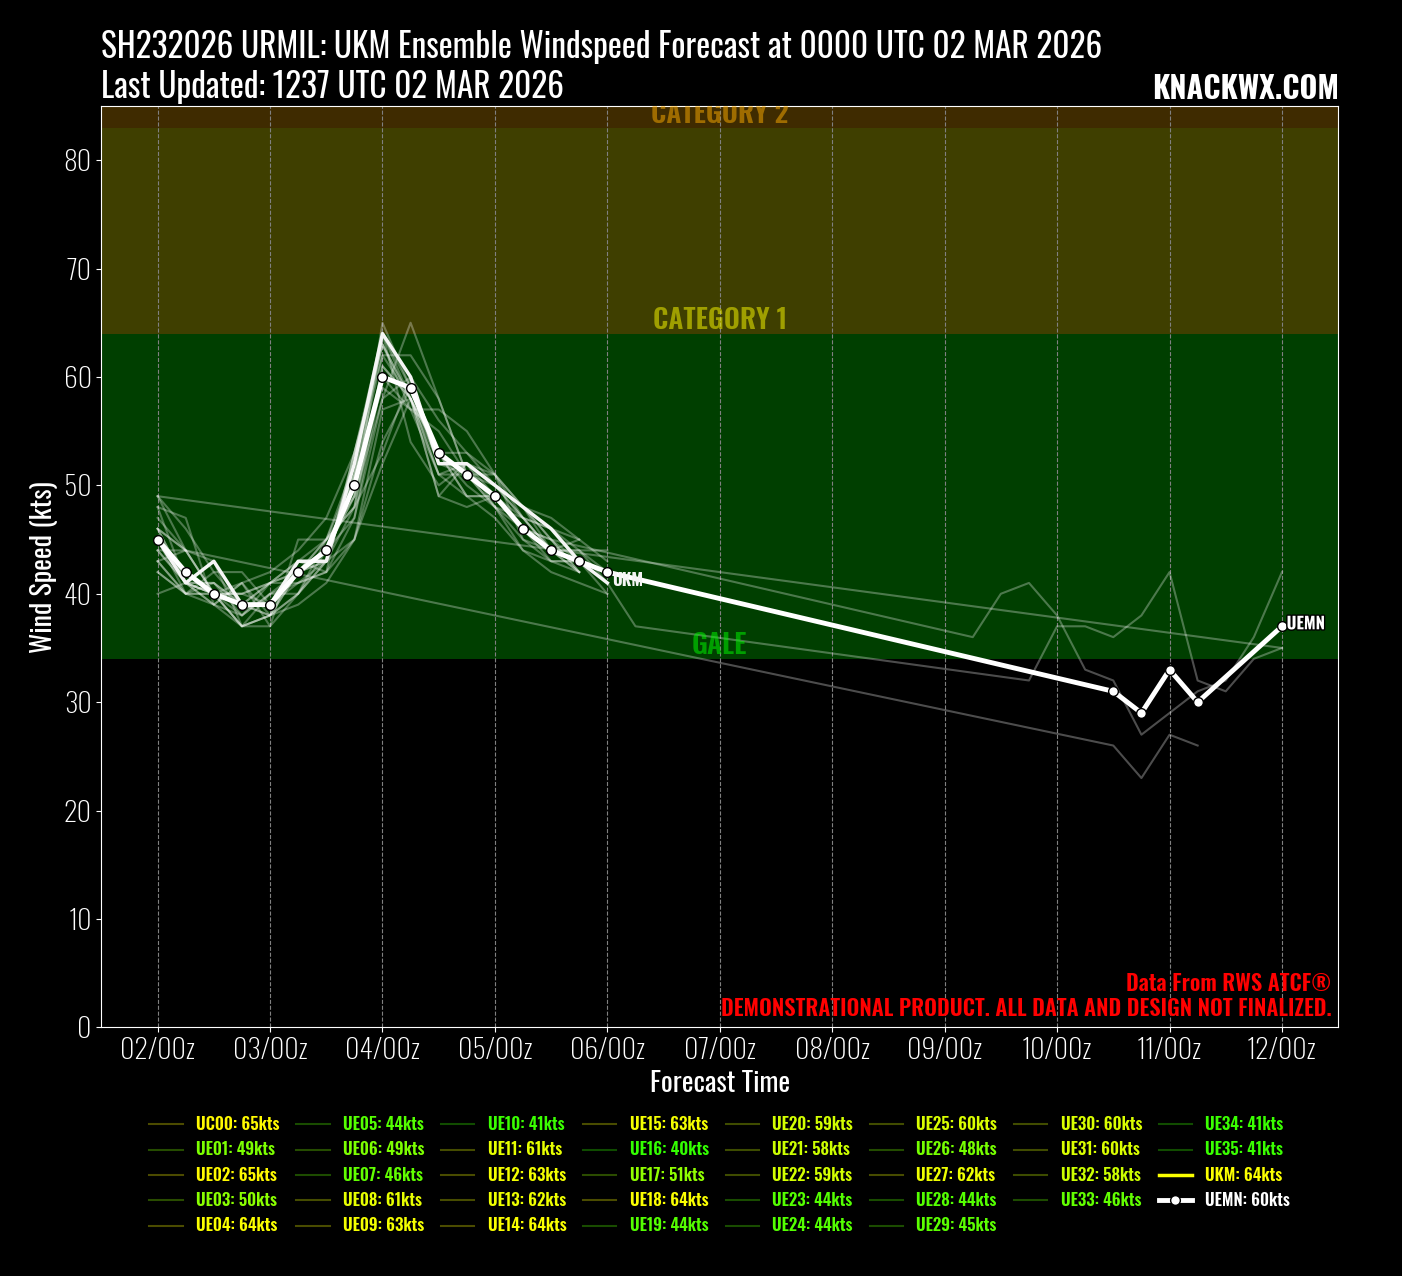Click the UE17: 51kts legend entry
The image size is (1402, 1276).
tap(667, 1174)
